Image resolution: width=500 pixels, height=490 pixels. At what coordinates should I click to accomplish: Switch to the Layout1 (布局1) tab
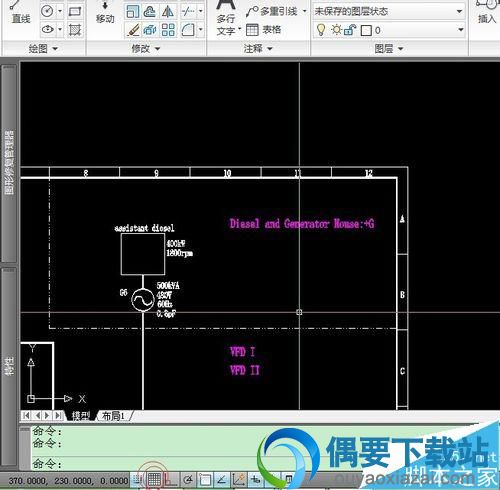click(113, 416)
